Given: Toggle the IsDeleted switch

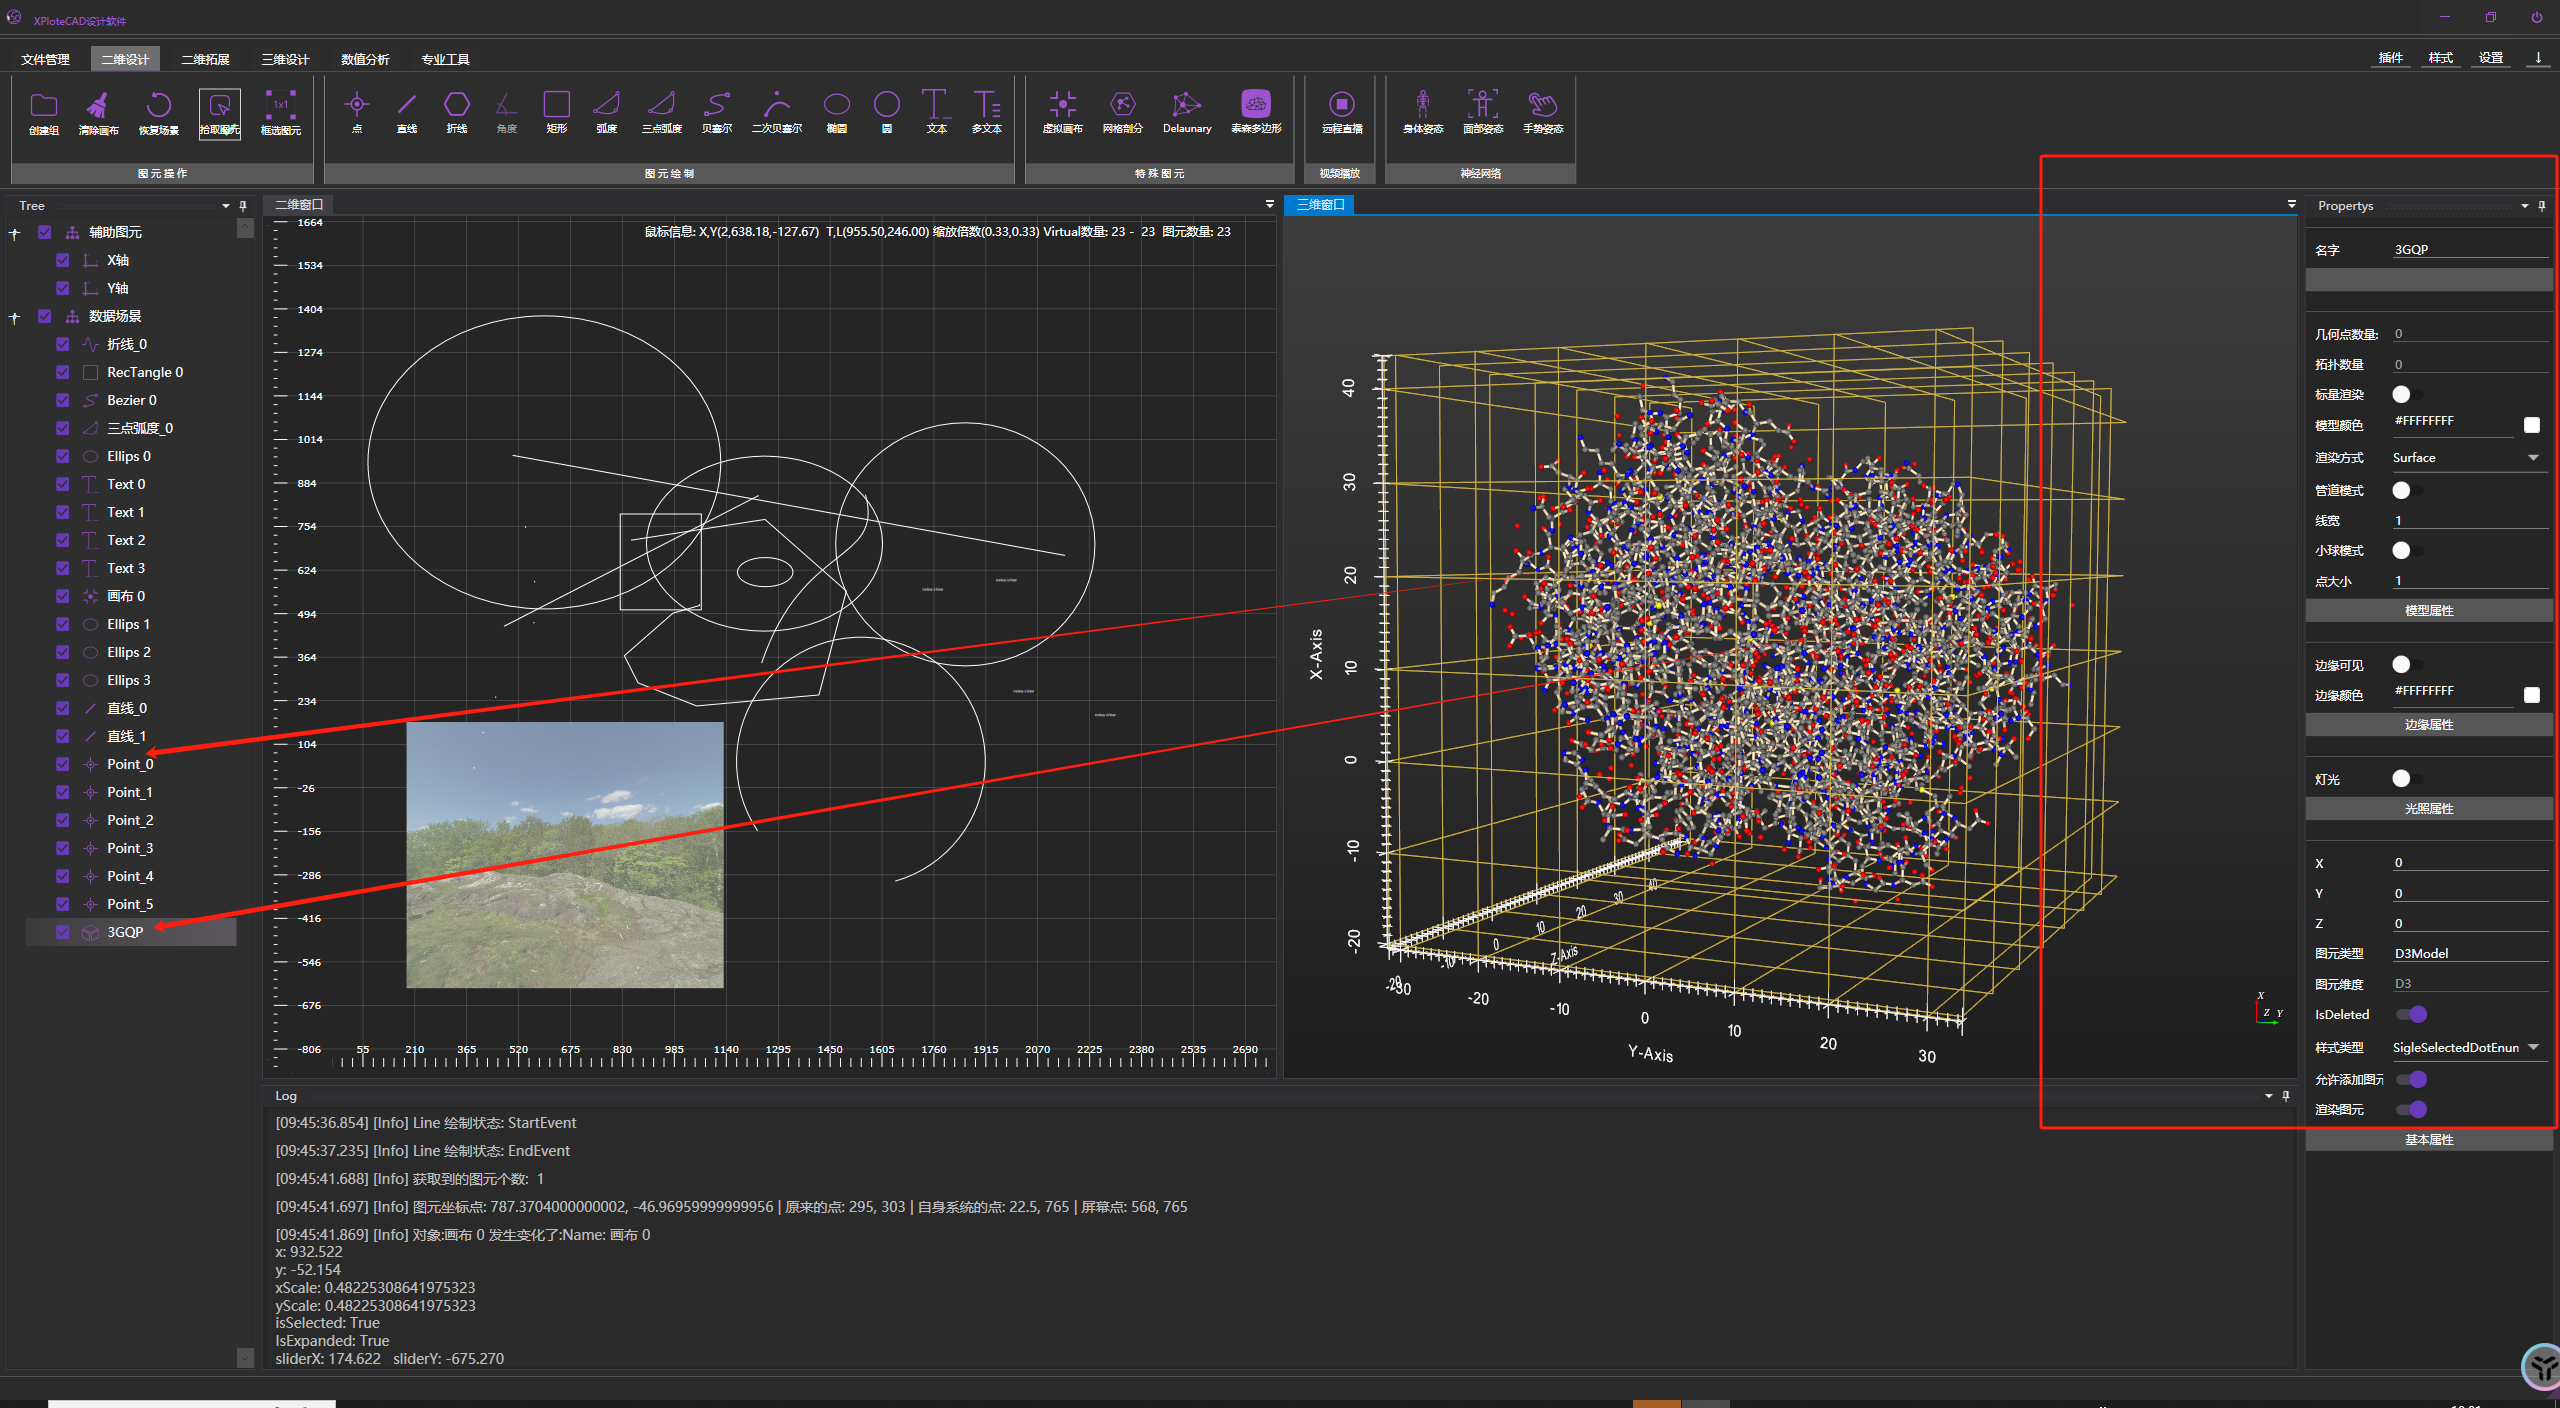Looking at the screenshot, I should pos(2411,1014).
